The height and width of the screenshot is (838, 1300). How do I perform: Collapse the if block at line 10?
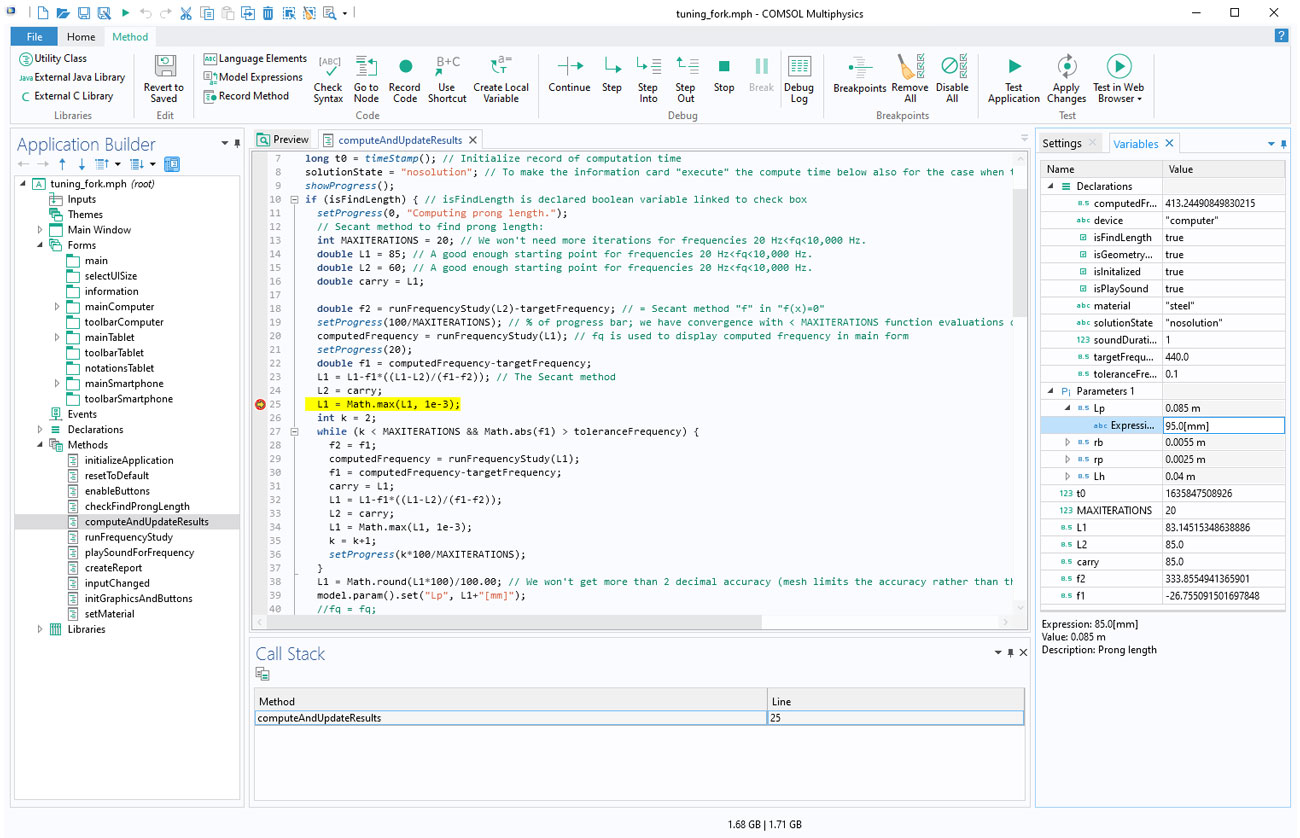(295, 200)
